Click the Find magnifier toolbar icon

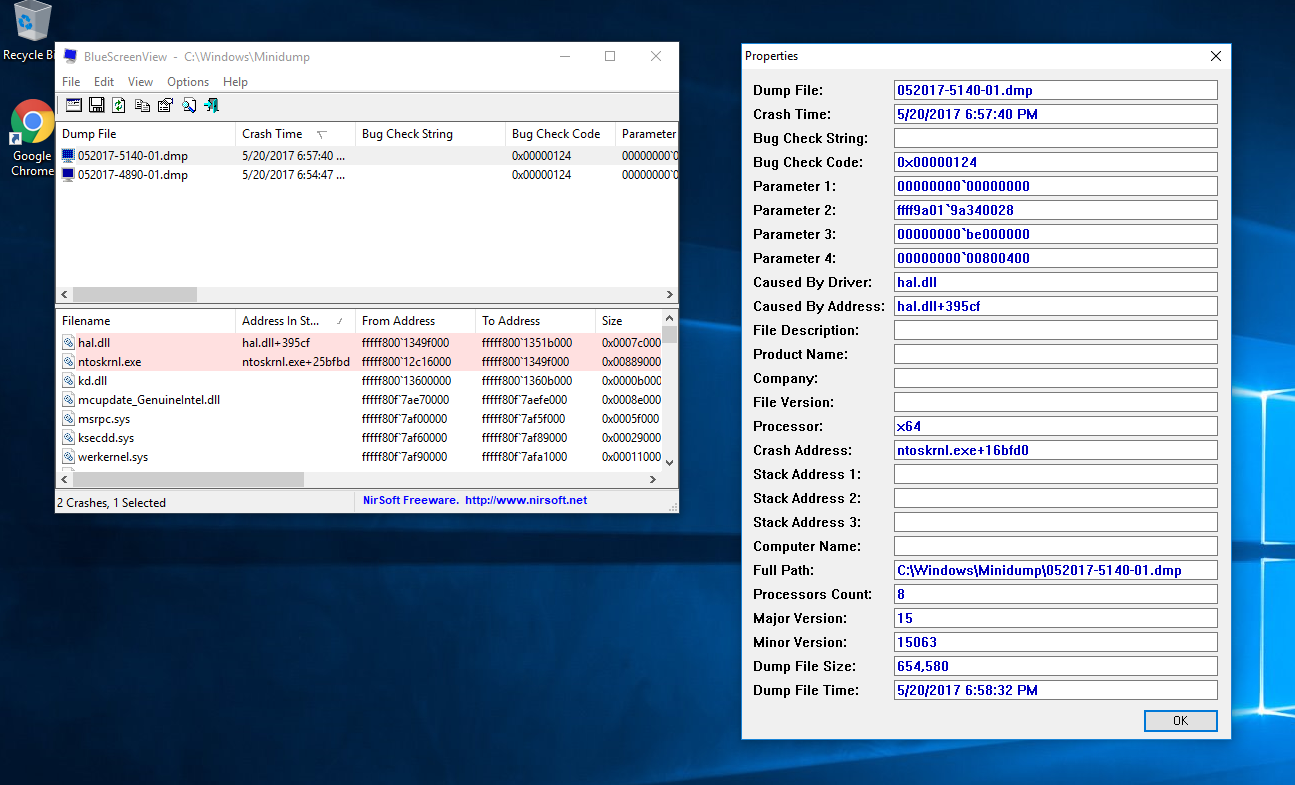click(188, 105)
